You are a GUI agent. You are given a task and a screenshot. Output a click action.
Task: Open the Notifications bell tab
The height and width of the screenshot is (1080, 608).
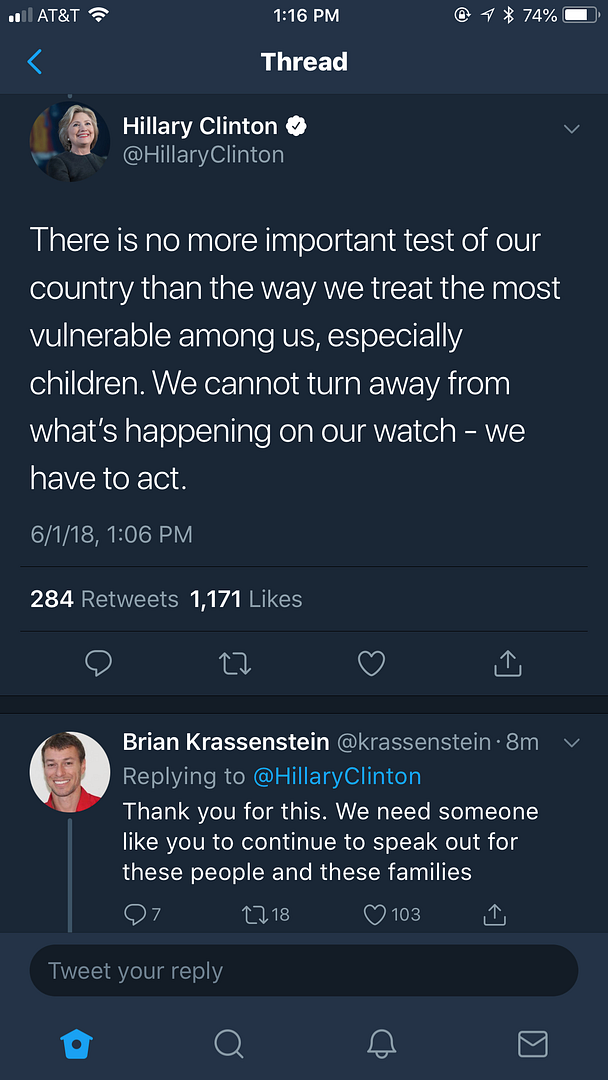pos(381,1044)
